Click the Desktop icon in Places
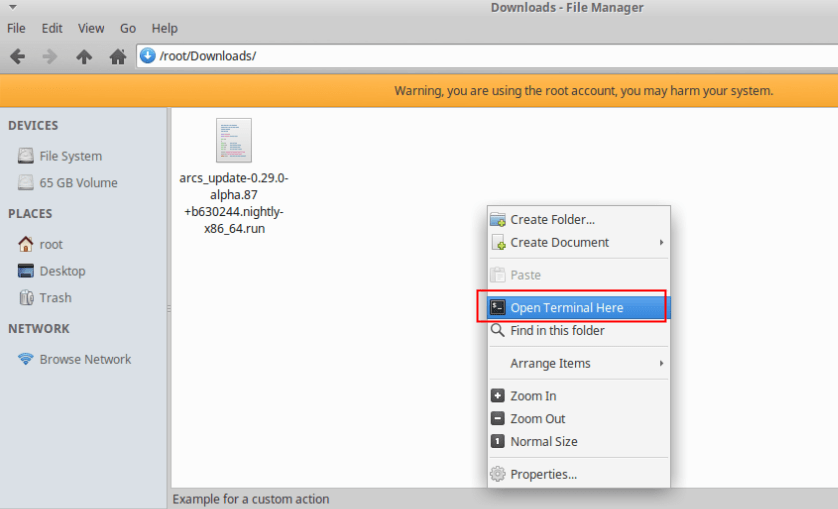838x509 pixels. click(25, 271)
